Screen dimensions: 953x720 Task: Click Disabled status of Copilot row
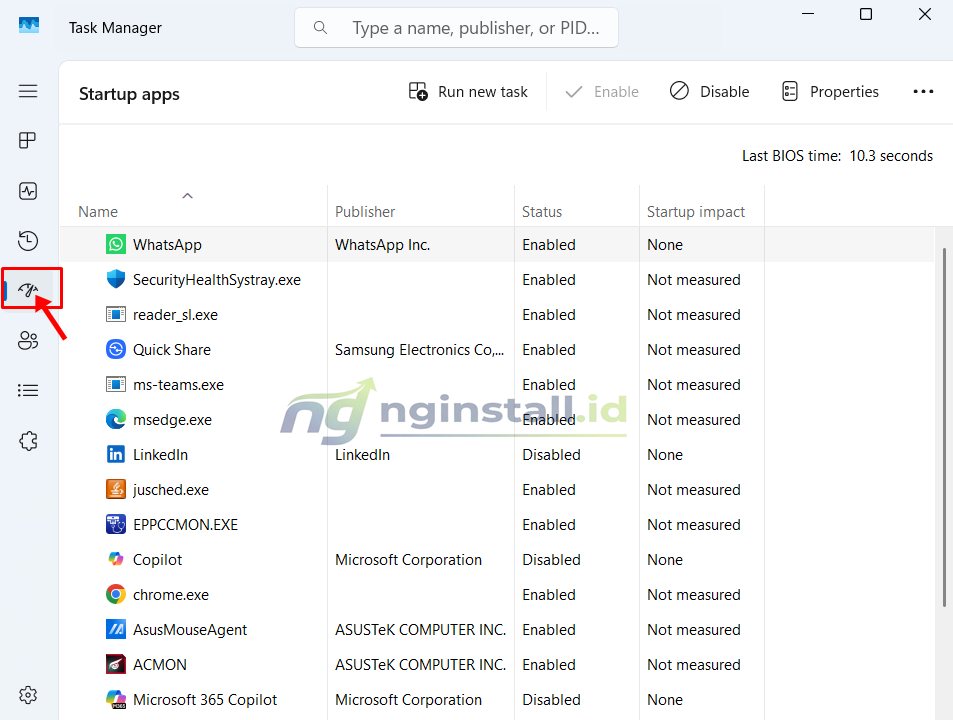point(551,560)
